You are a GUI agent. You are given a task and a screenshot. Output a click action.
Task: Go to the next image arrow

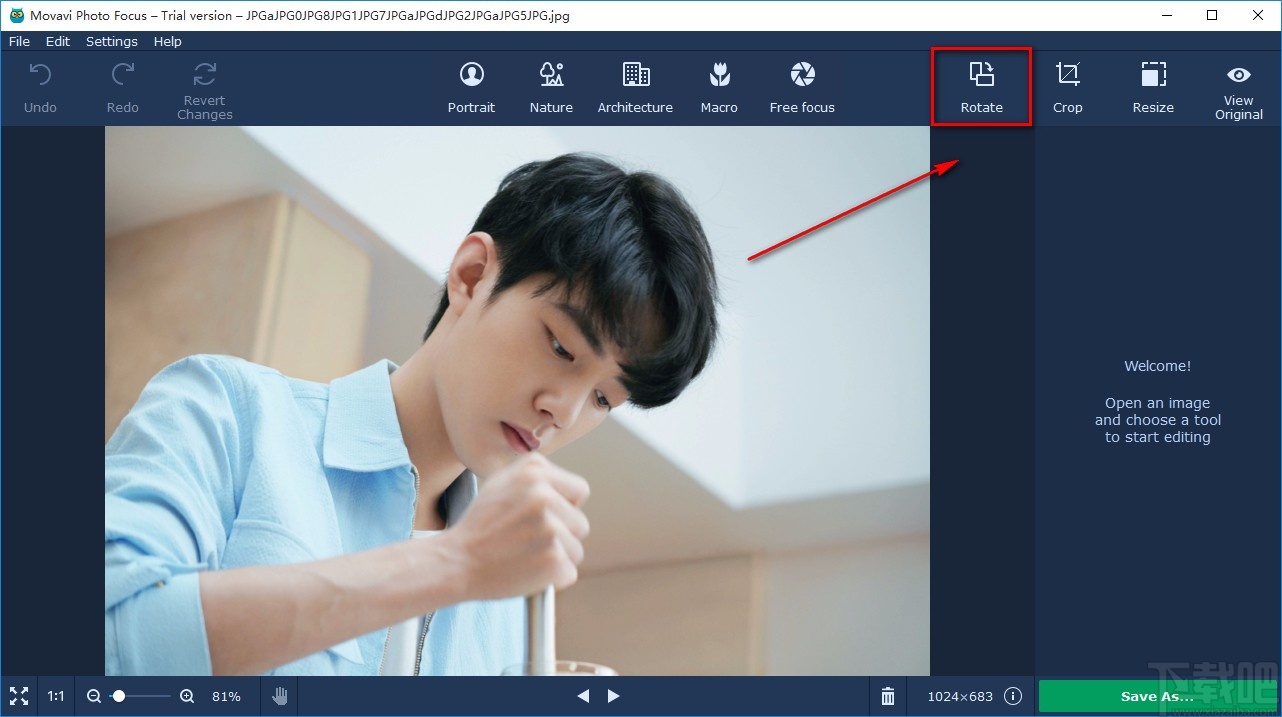[614, 696]
